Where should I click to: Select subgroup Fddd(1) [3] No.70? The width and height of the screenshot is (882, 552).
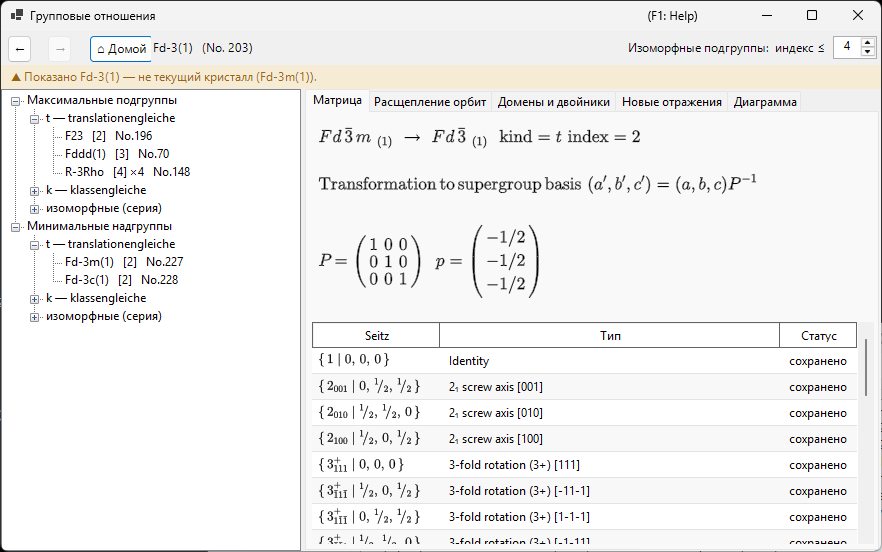pos(116,154)
